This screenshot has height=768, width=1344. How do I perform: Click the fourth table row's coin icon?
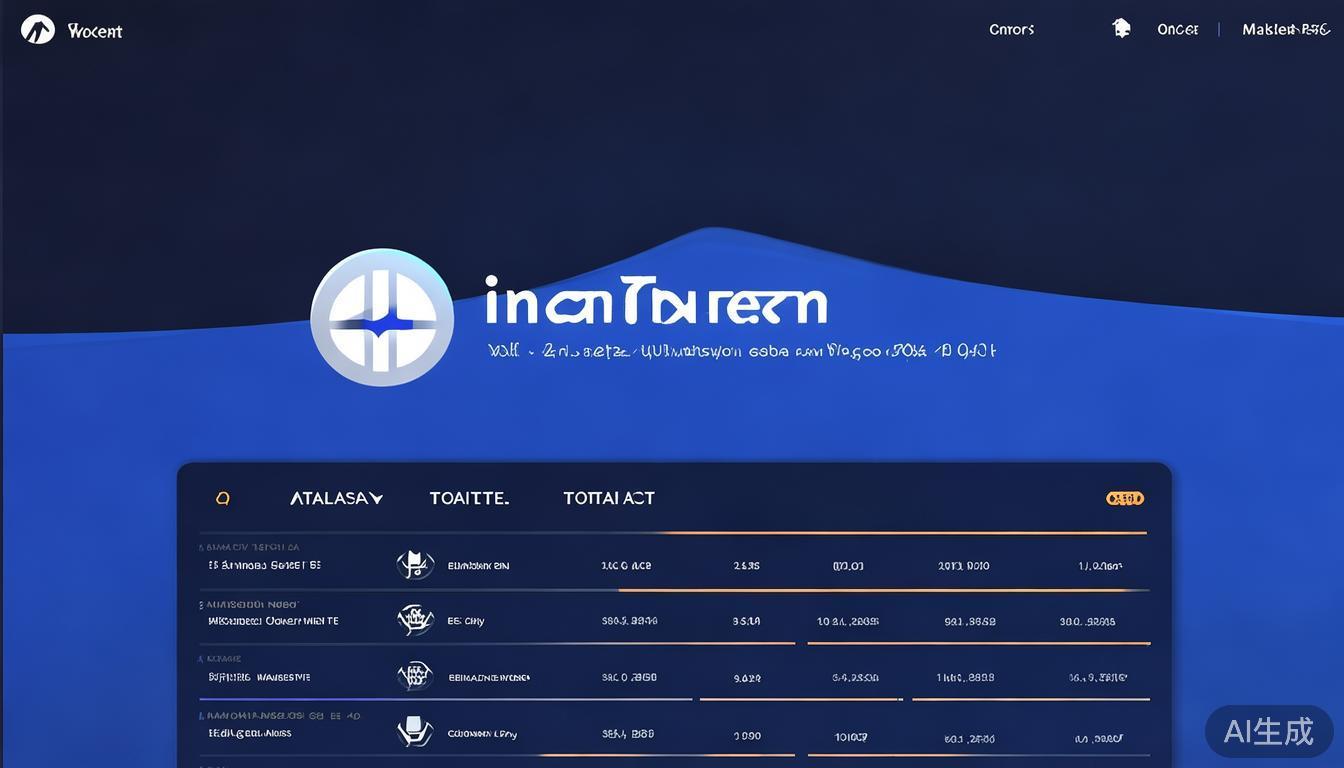click(415, 733)
